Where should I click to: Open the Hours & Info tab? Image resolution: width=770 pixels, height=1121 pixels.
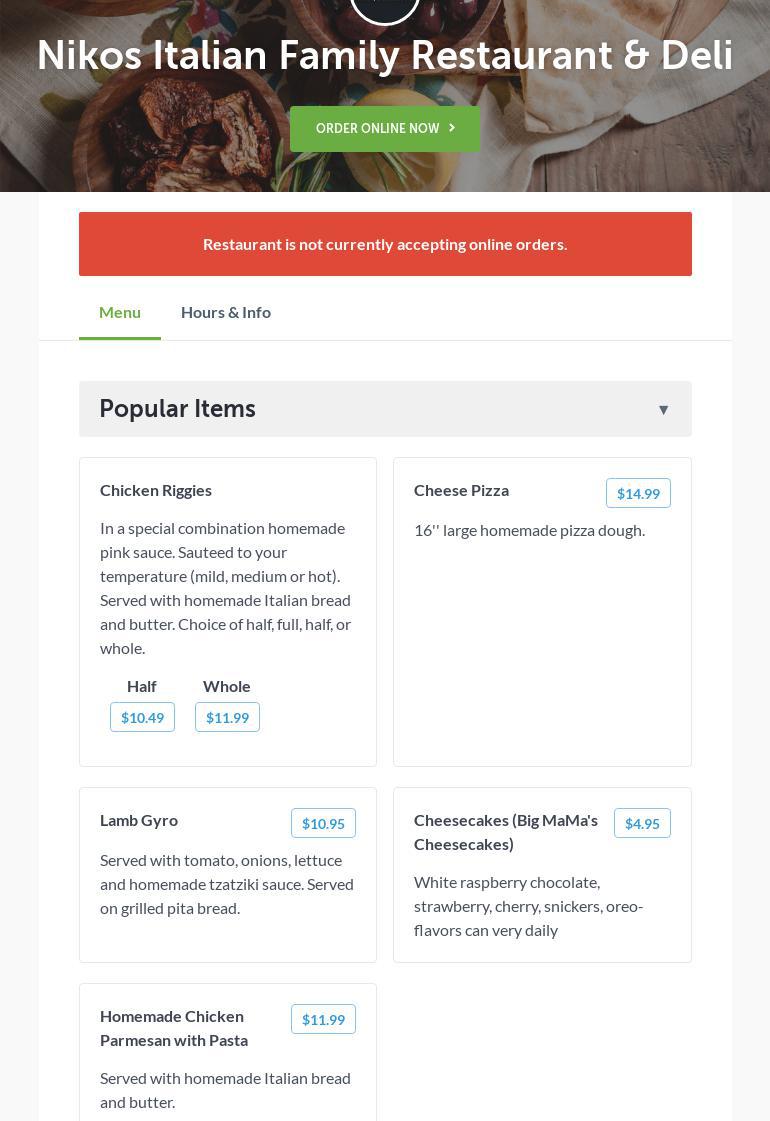(x=226, y=312)
